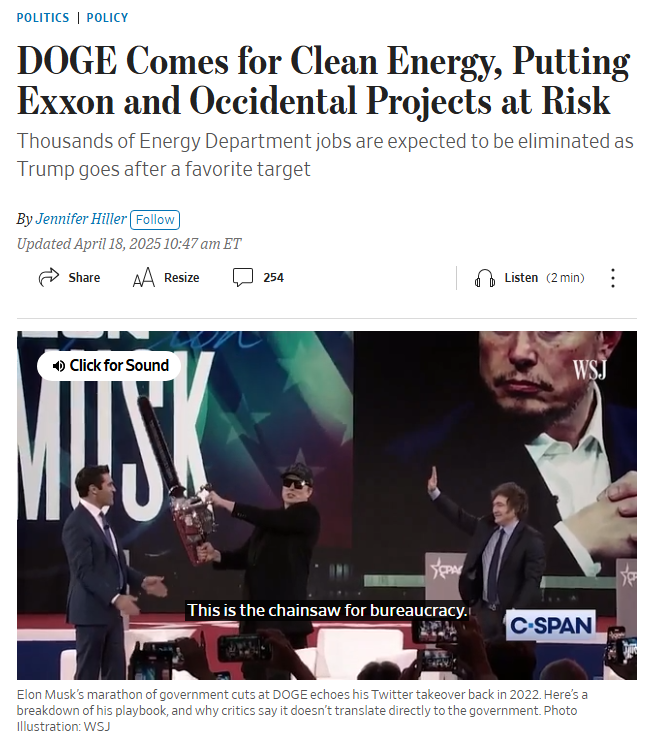Click the C-SPAN logo in video
This screenshot has height=745, width=649.
(551, 625)
